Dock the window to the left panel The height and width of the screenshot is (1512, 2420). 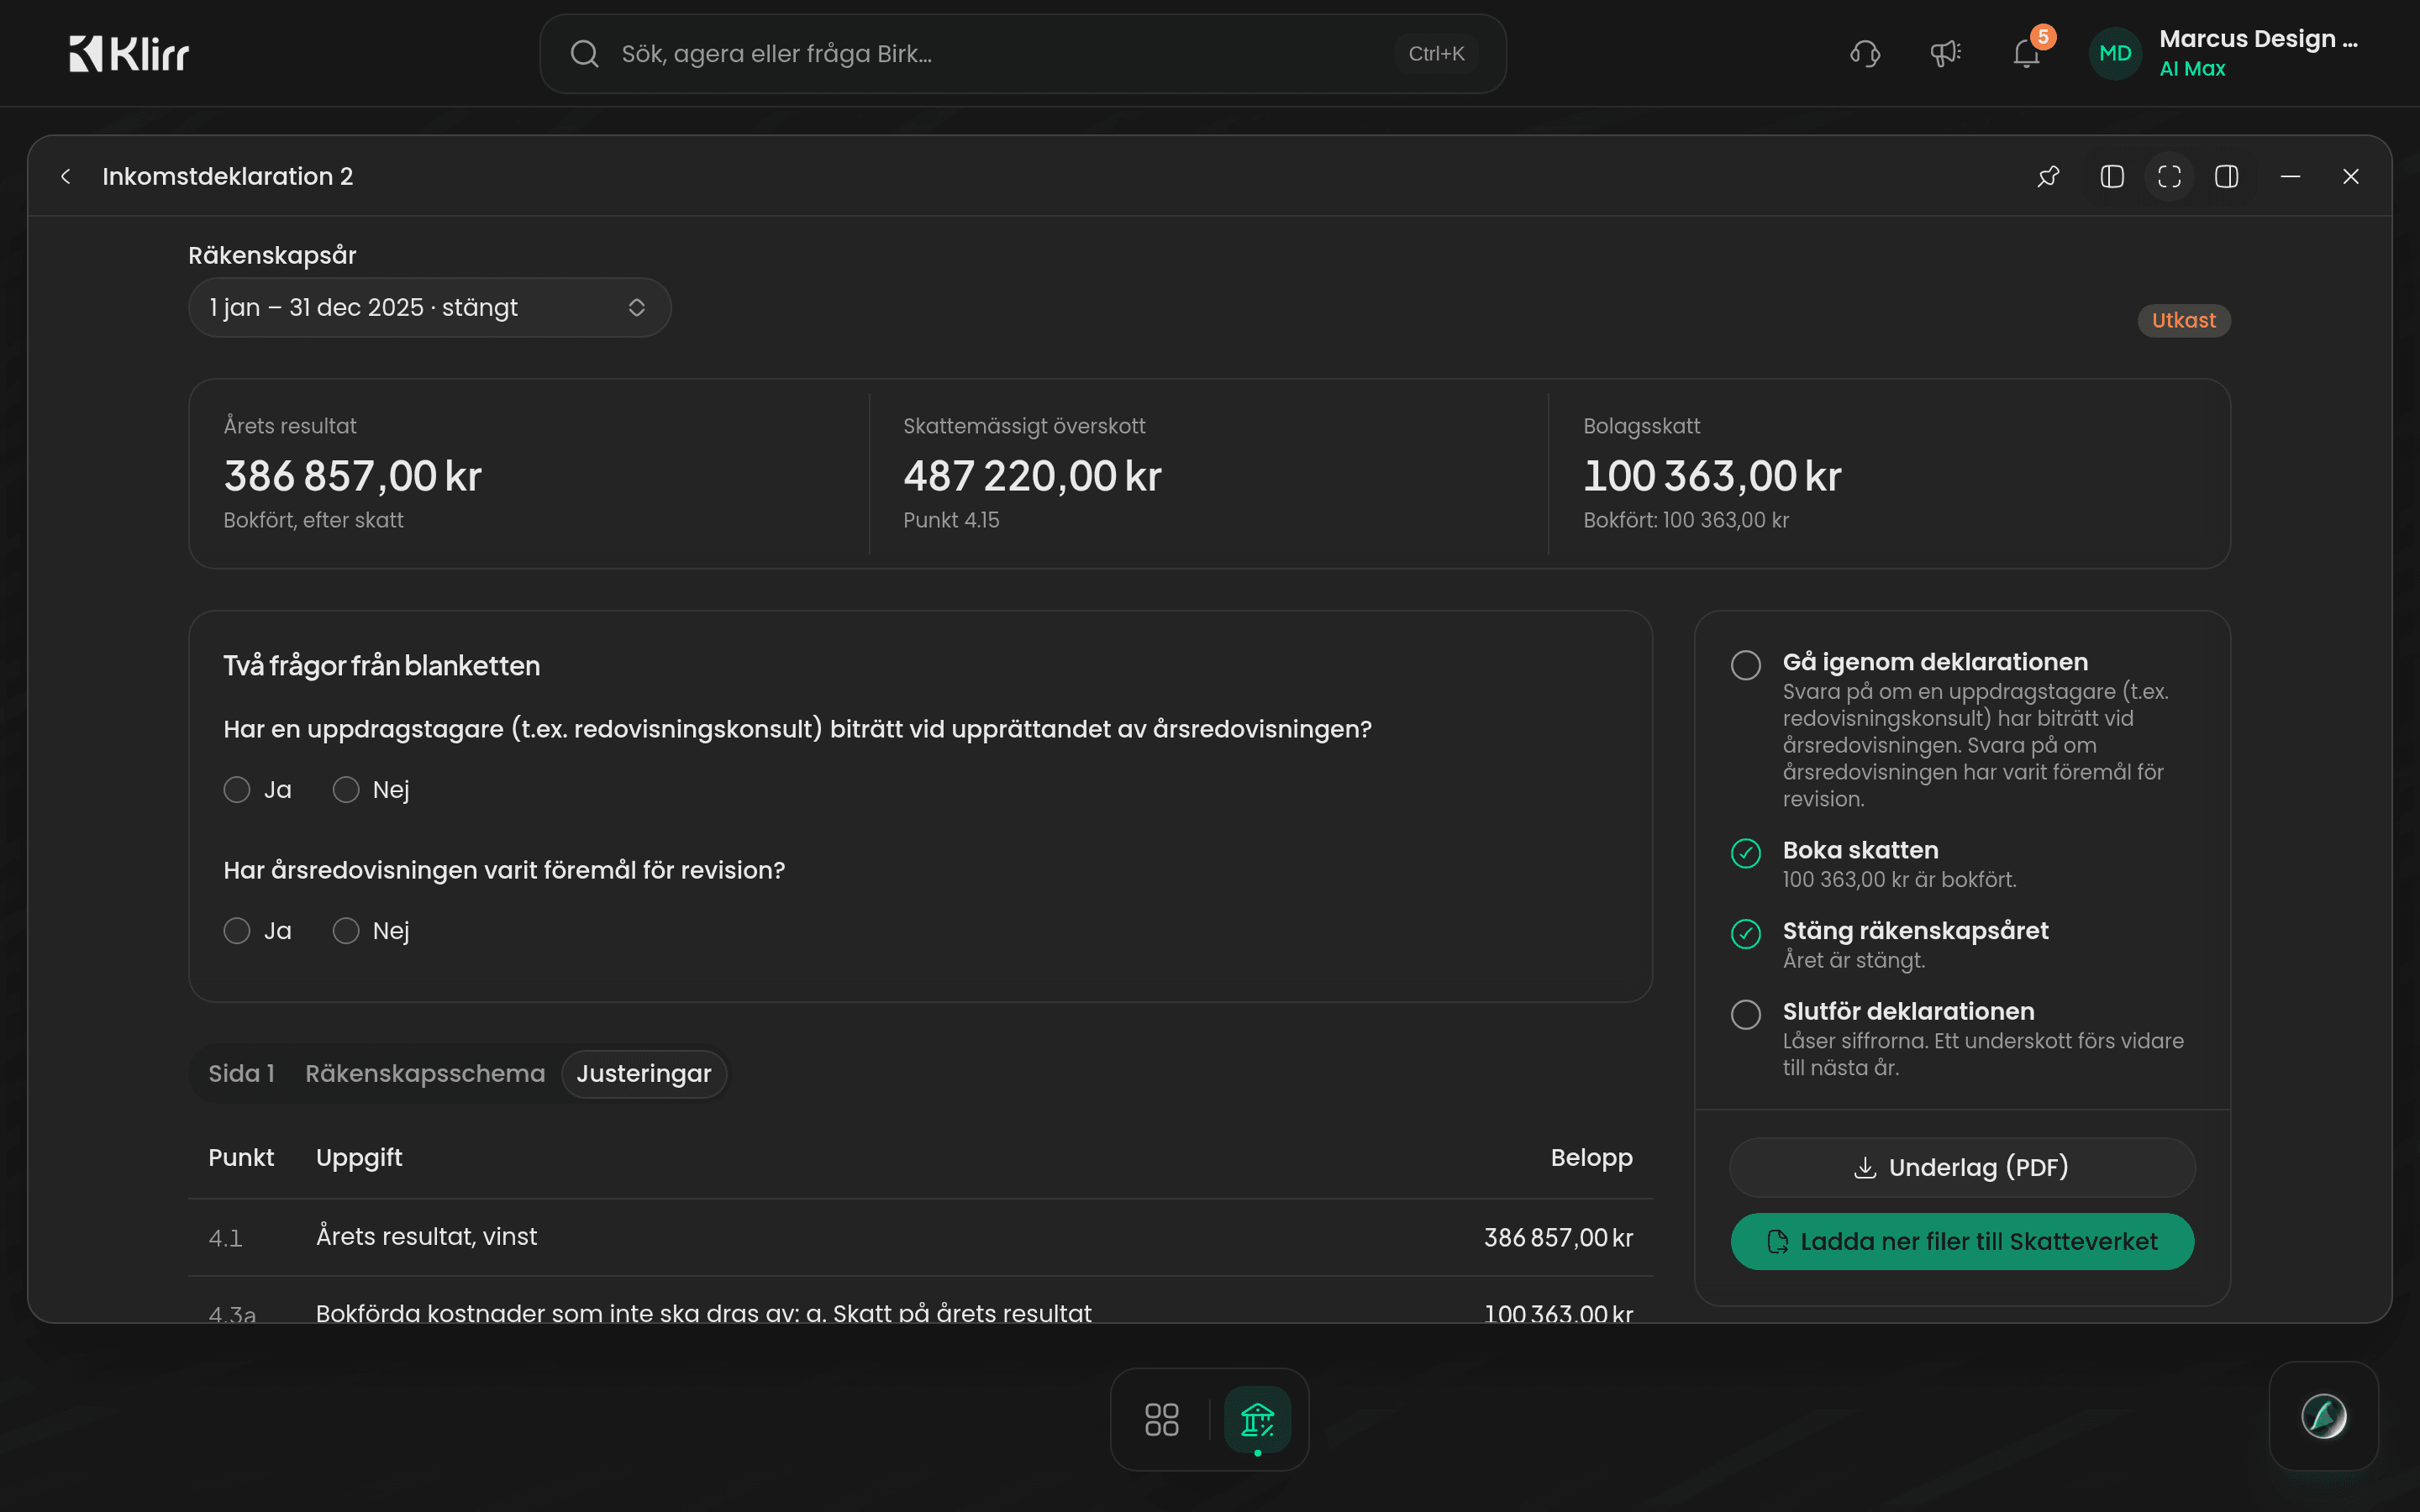pos(2112,177)
